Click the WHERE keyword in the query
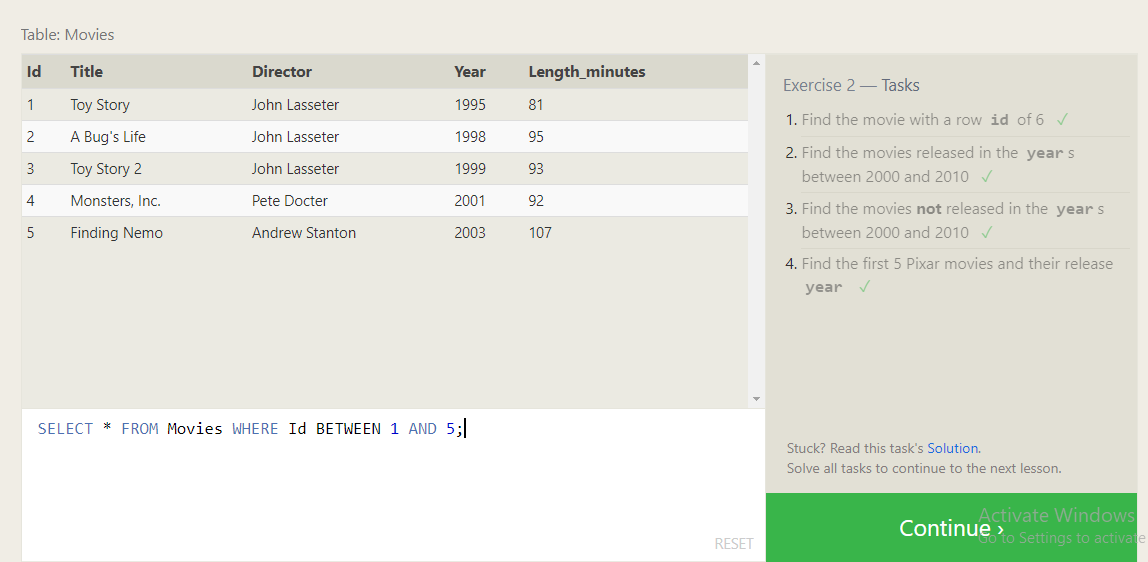The width and height of the screenshot is (1148, 562). pyautogui.click(x=255, y=429)
